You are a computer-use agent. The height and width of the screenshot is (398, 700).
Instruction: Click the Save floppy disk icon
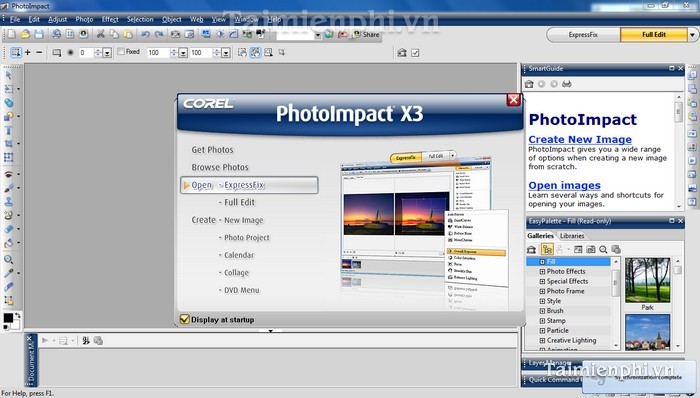tap(39, 34)
